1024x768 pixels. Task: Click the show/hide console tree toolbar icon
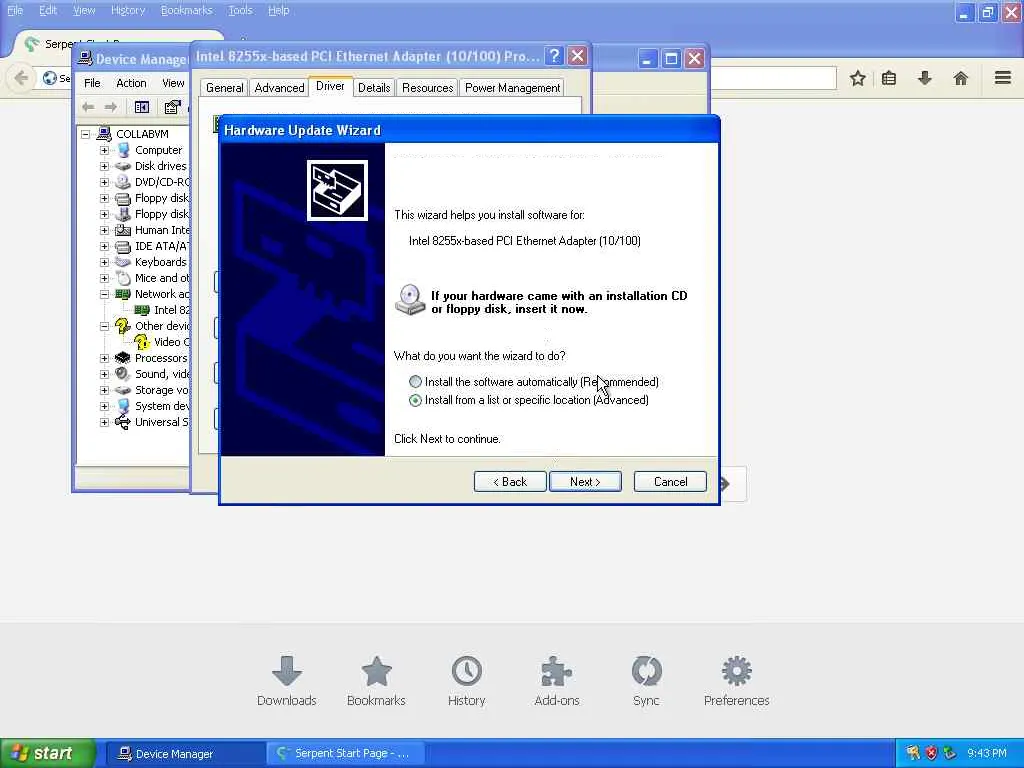[x=142, y=107]
